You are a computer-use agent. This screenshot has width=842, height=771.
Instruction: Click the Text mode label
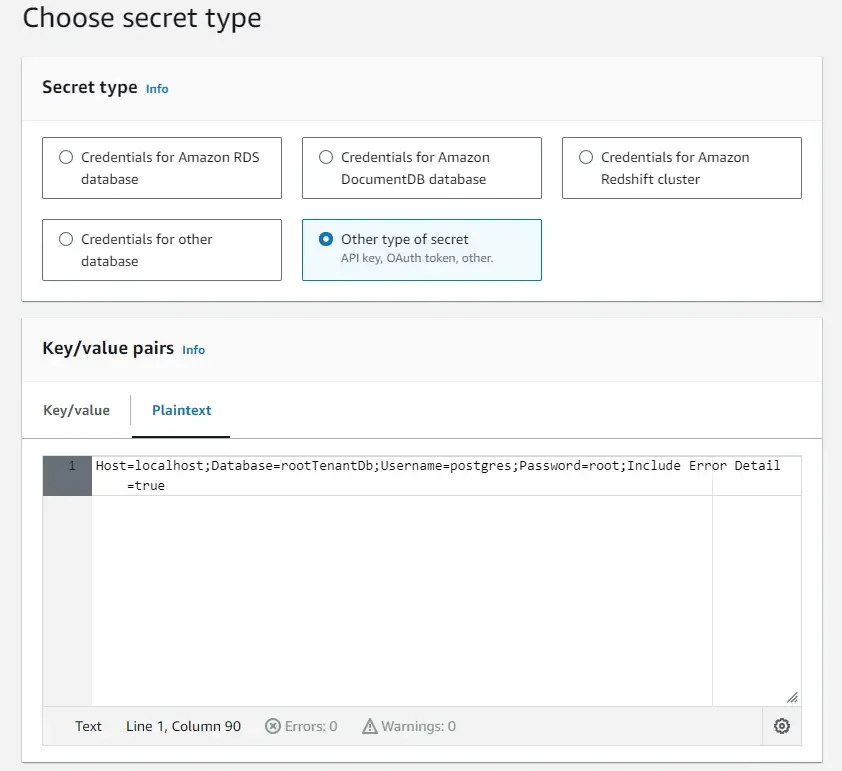[x=88, y=726]
